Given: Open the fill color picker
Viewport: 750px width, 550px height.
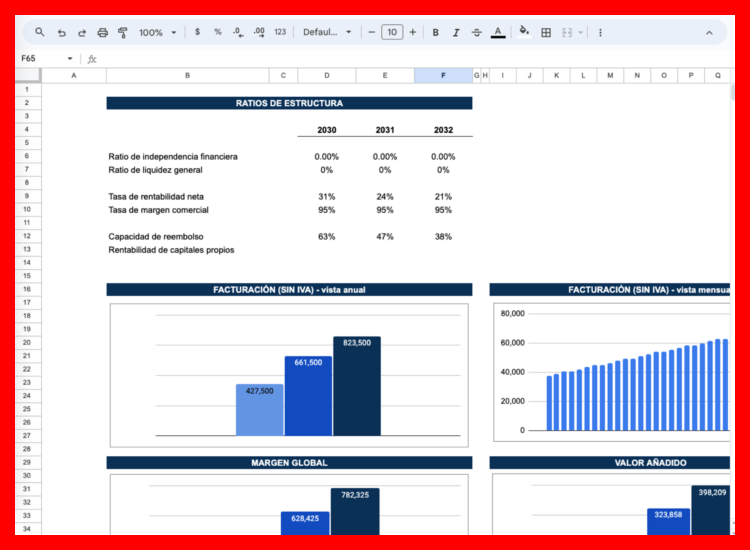Looking at the screenshot, I should (524, 32).
